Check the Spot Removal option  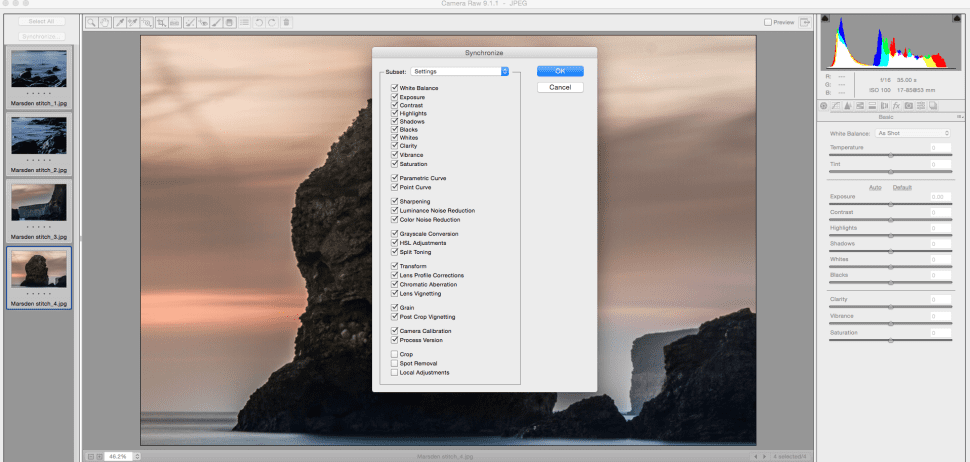394,364
